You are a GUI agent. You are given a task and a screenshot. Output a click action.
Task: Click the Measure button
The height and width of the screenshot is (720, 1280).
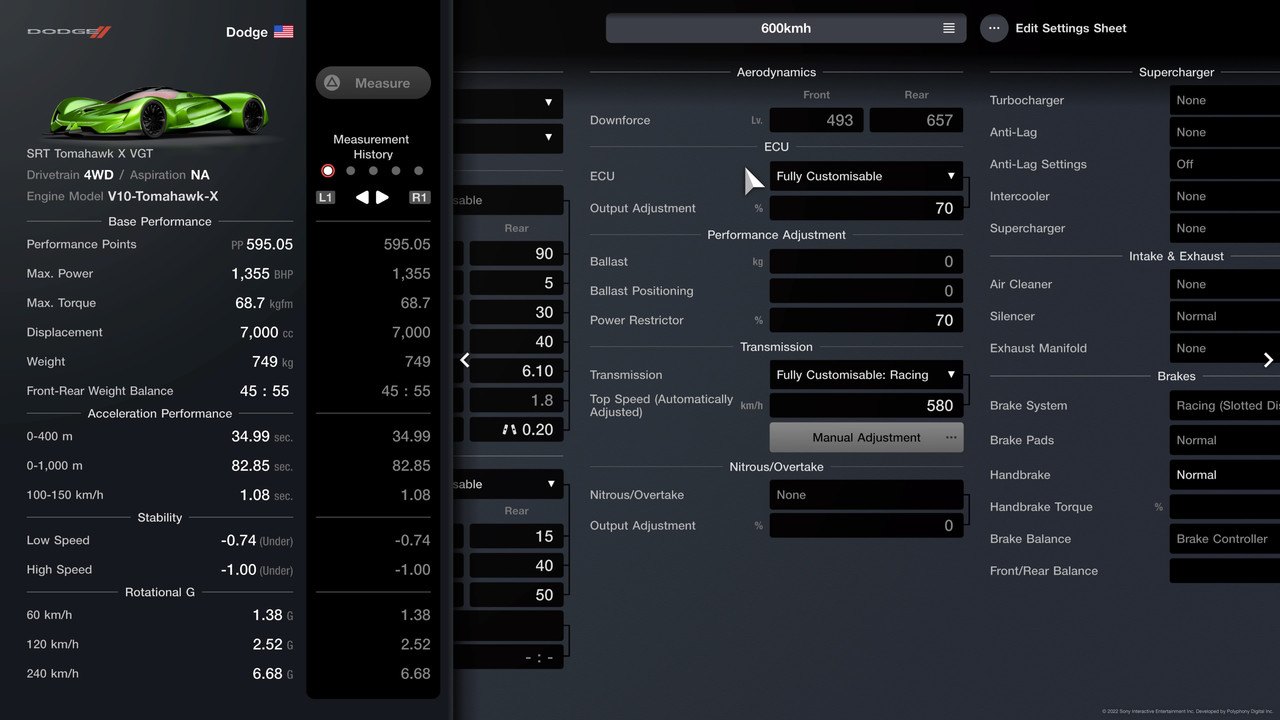tap(373, 83)
